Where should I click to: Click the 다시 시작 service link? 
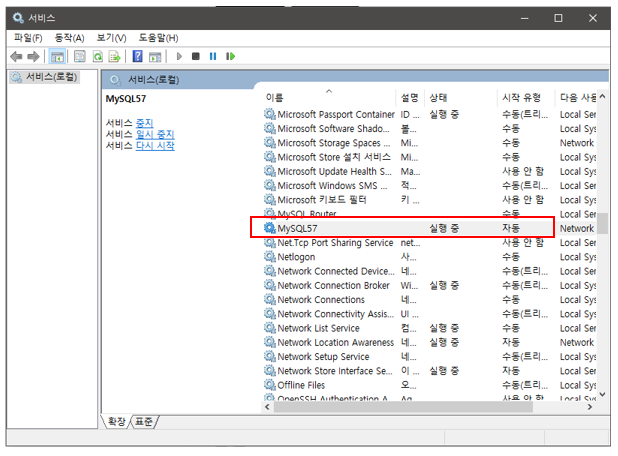click(155, 146)
